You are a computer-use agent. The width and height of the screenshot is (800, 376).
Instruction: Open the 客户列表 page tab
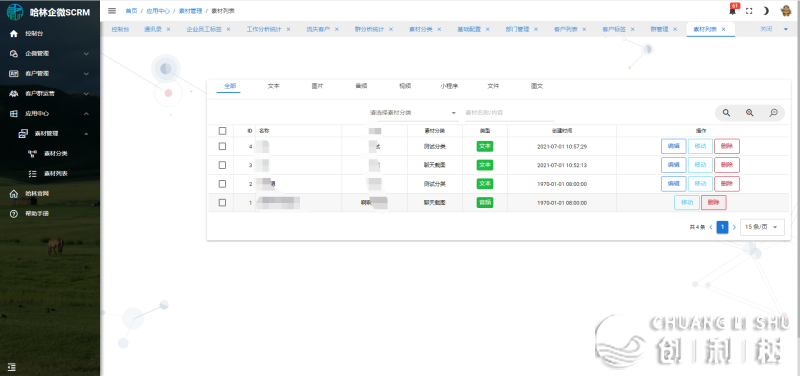pos(566,30)
